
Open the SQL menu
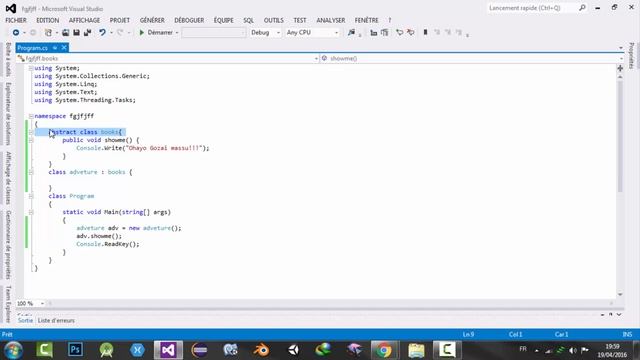248,20
